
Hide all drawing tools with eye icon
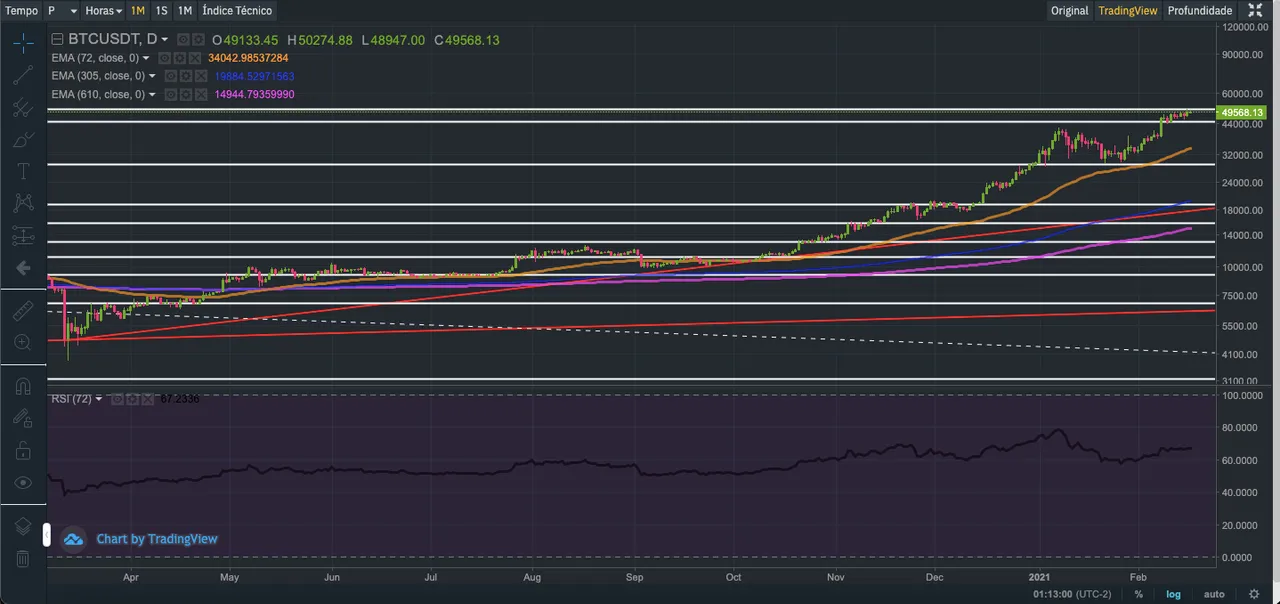(x=23, y=482)
